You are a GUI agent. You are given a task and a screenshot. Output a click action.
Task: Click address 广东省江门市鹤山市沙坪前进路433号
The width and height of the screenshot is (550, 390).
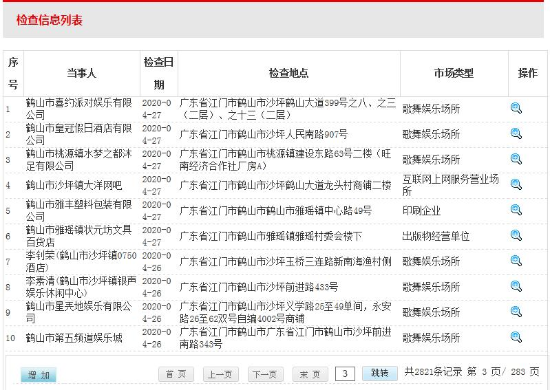259,287
